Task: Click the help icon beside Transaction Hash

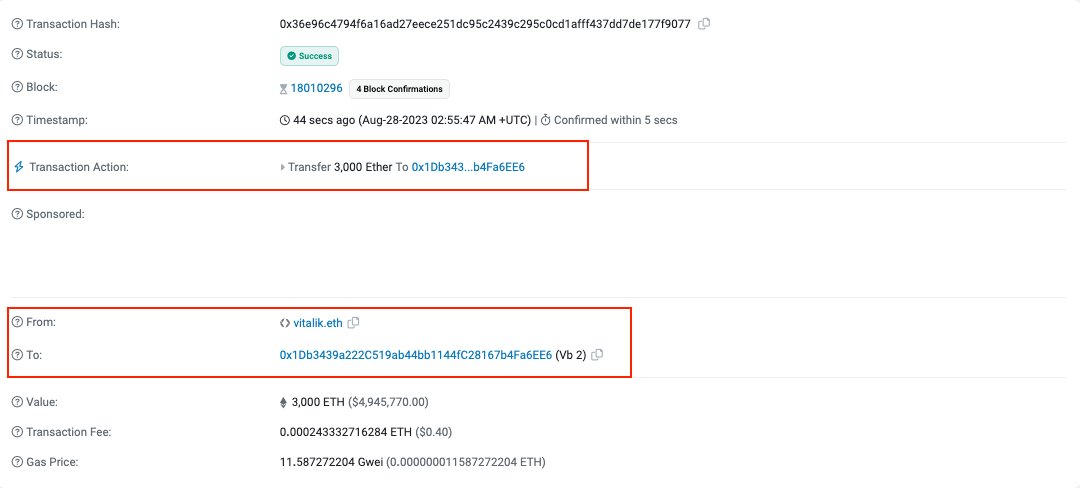Action: tap(16, 23)
